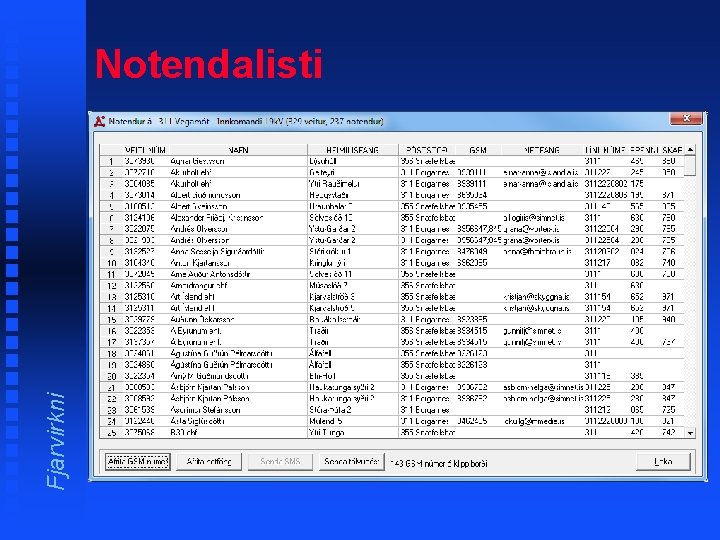
Task: Click the scroll-down arrow of the table
Action: coord(690,433)
